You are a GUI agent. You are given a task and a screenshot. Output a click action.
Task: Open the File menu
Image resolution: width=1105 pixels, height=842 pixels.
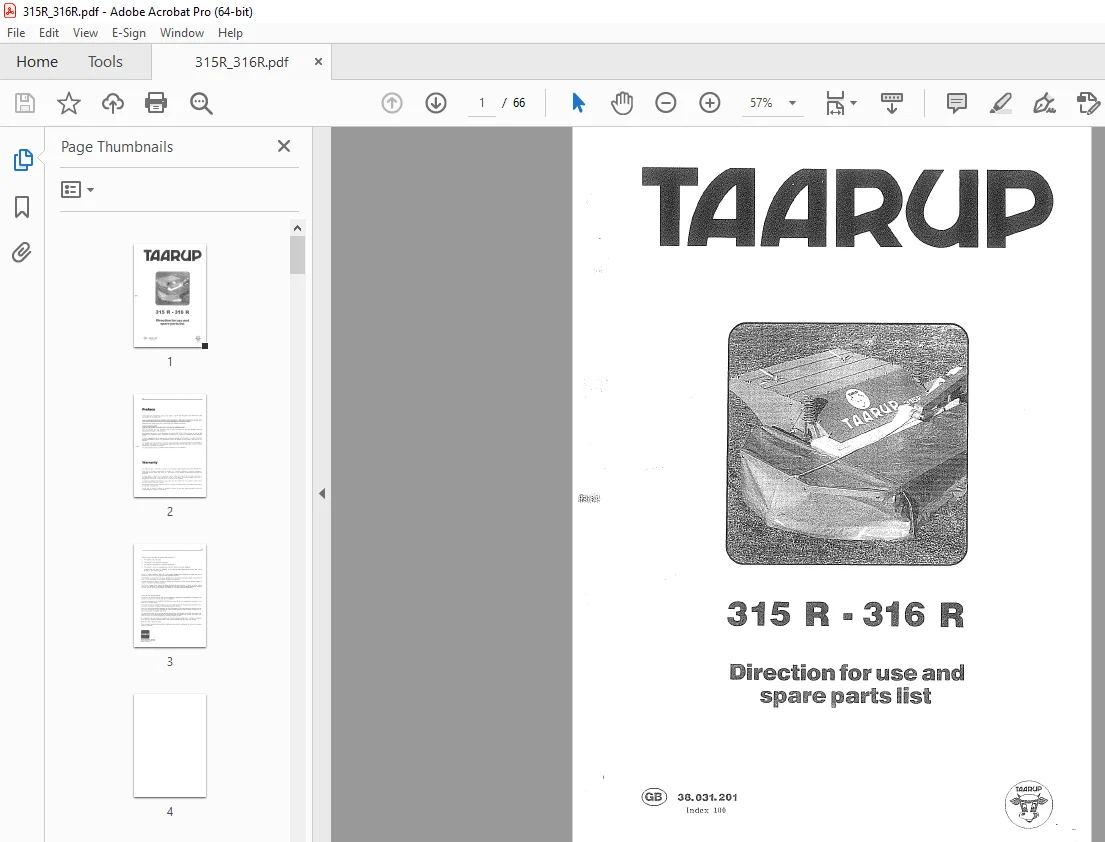pyautogui.click(x=16, y=32)
